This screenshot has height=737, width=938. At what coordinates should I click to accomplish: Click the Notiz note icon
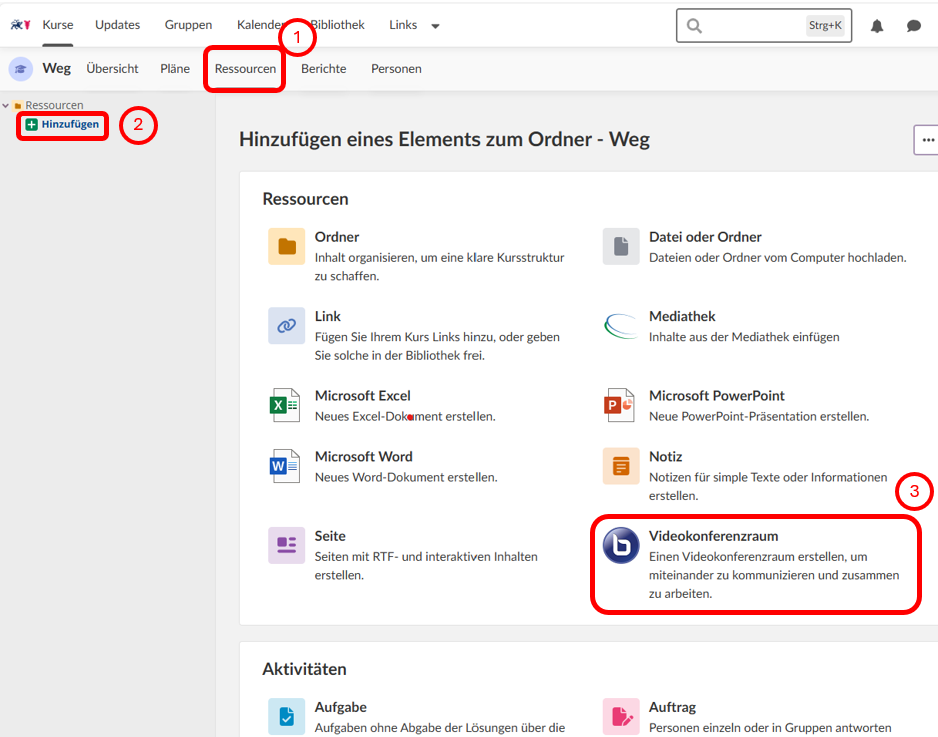[x=620, y=466]
